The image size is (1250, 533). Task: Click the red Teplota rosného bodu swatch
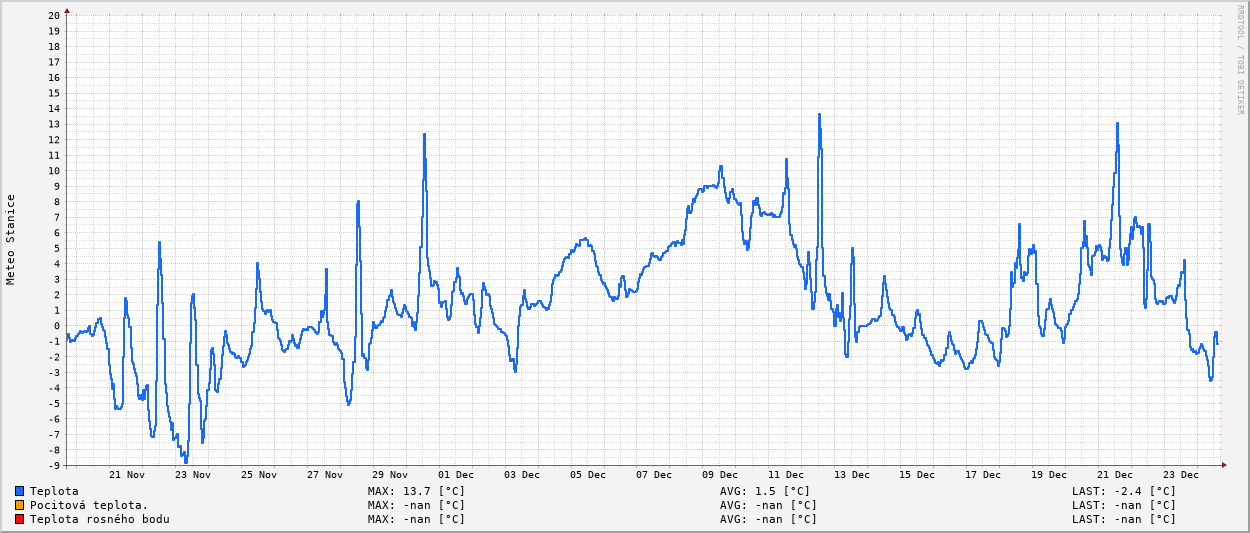(x=19, y=519)
